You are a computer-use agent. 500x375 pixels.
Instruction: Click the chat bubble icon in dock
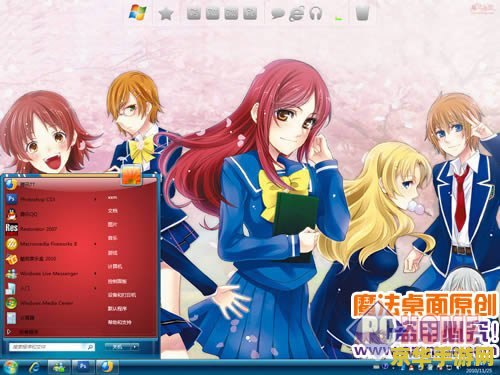coord(278,14)
